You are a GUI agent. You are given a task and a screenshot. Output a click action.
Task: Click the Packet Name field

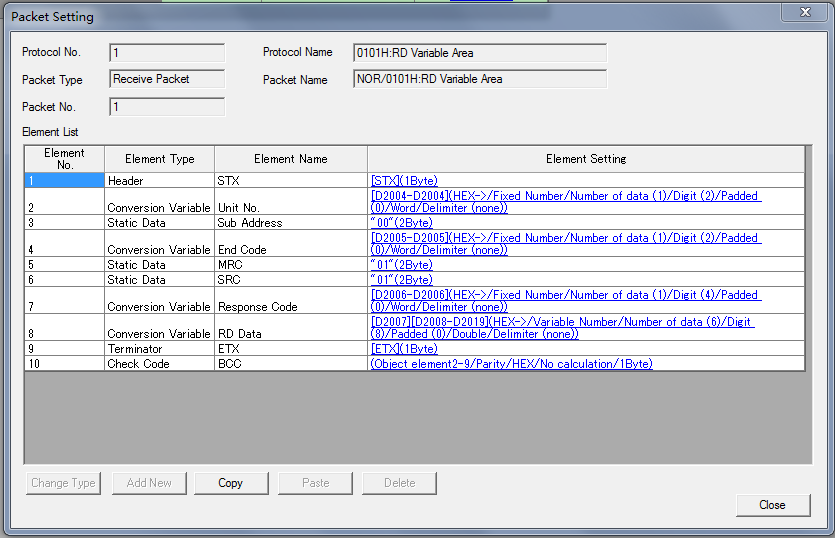pyautogui.click(x=479, y=79)
